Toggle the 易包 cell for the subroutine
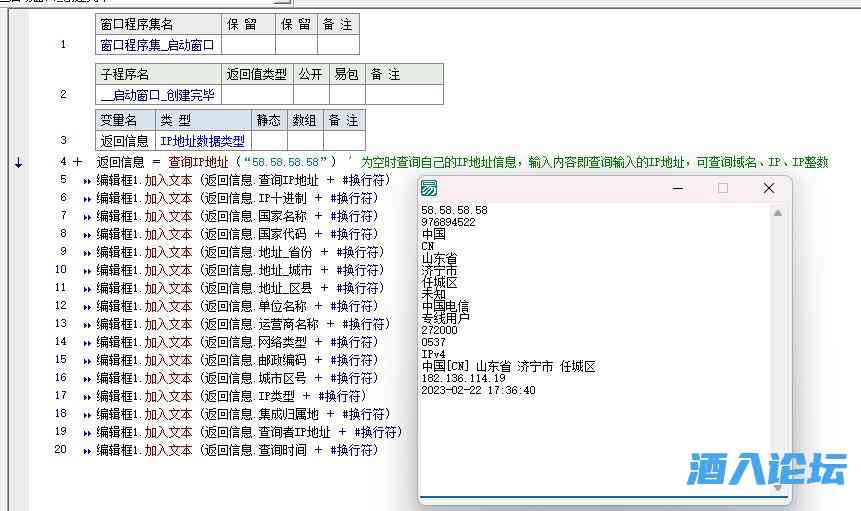This screenshot has height=511, width=861. point(347,95)
